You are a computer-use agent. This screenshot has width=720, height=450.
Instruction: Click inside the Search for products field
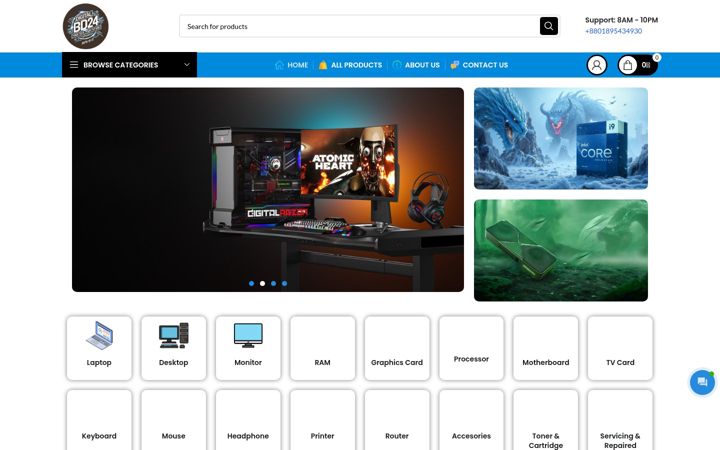[x=360, y=26]
